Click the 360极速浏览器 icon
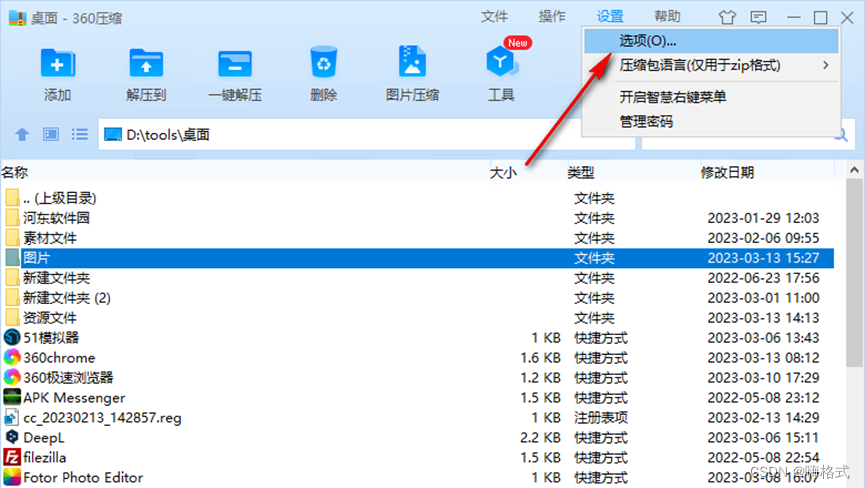 (12, 377)
